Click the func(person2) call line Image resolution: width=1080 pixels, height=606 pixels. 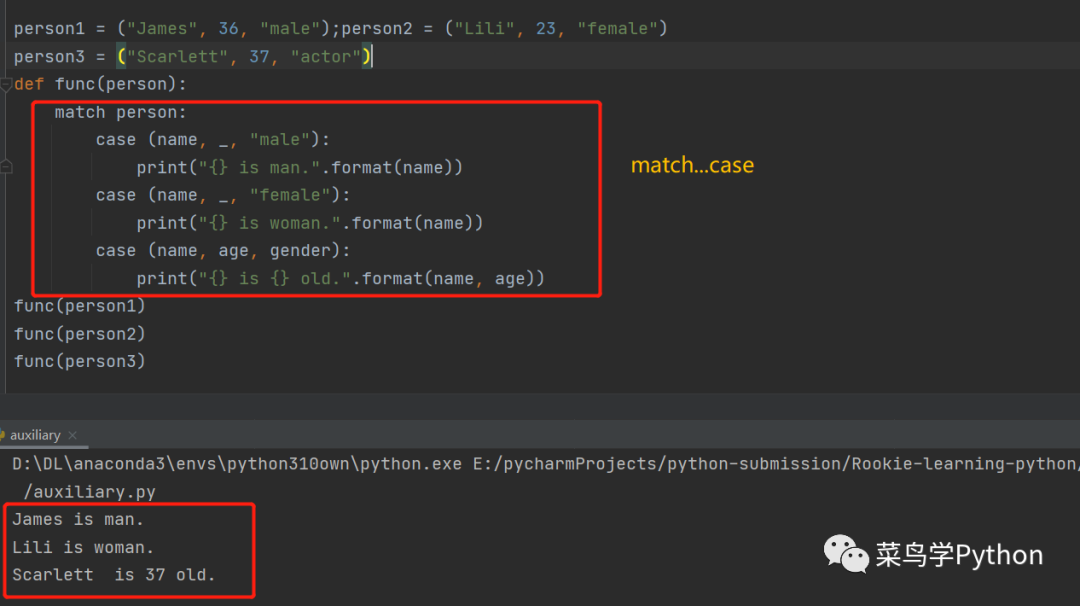(x=80, y=334)
